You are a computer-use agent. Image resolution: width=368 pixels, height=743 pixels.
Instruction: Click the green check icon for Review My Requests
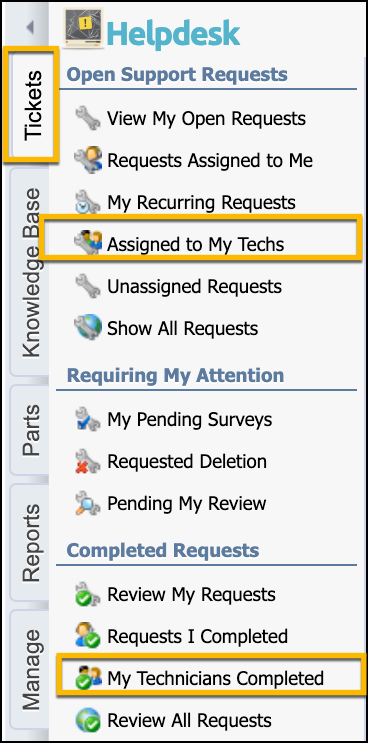coord(88,594)
